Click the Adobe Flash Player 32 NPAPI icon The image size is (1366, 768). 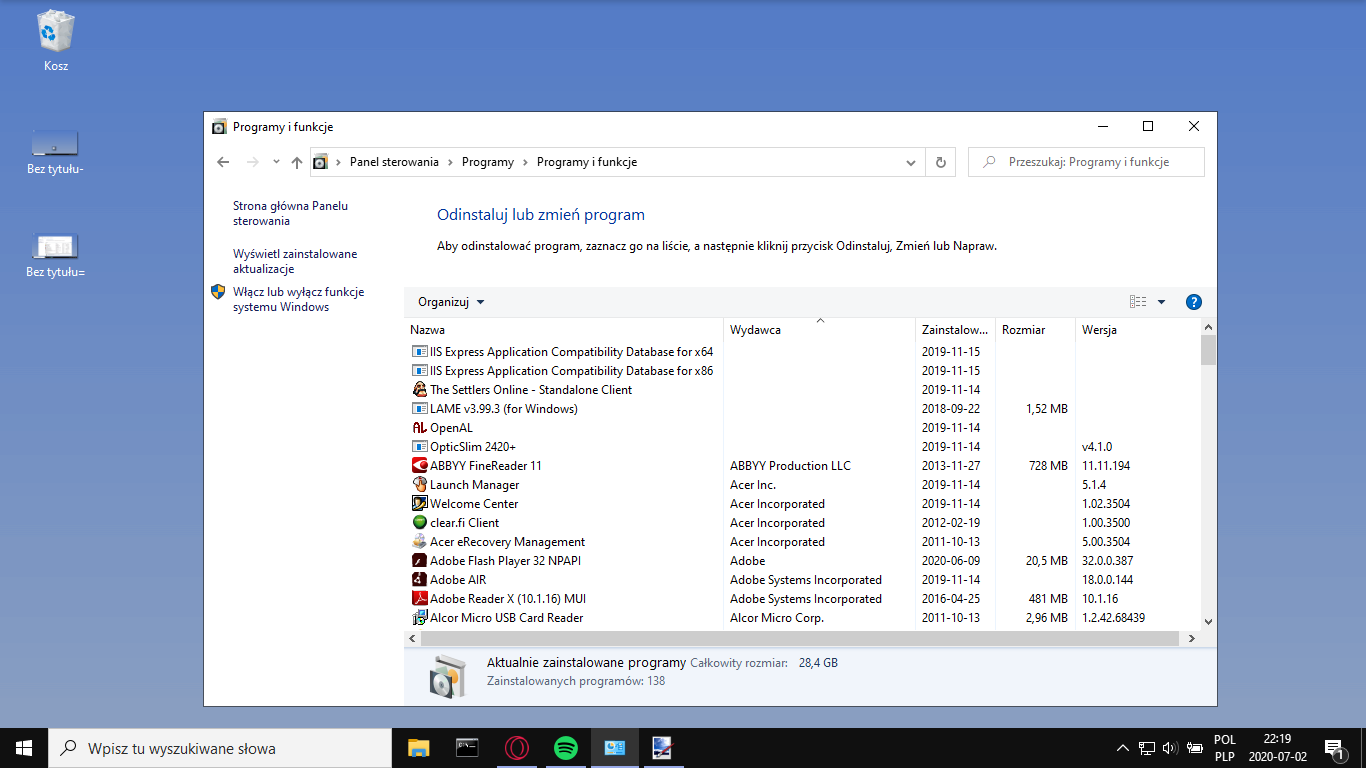pos(420,561)
